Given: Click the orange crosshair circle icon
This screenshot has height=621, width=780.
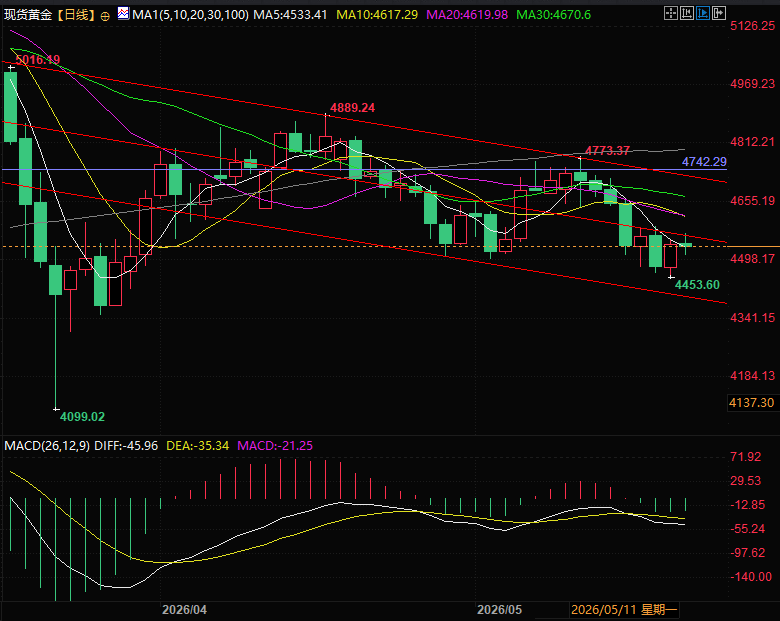Looking at the screenshot, I should [x=105, y=16].
